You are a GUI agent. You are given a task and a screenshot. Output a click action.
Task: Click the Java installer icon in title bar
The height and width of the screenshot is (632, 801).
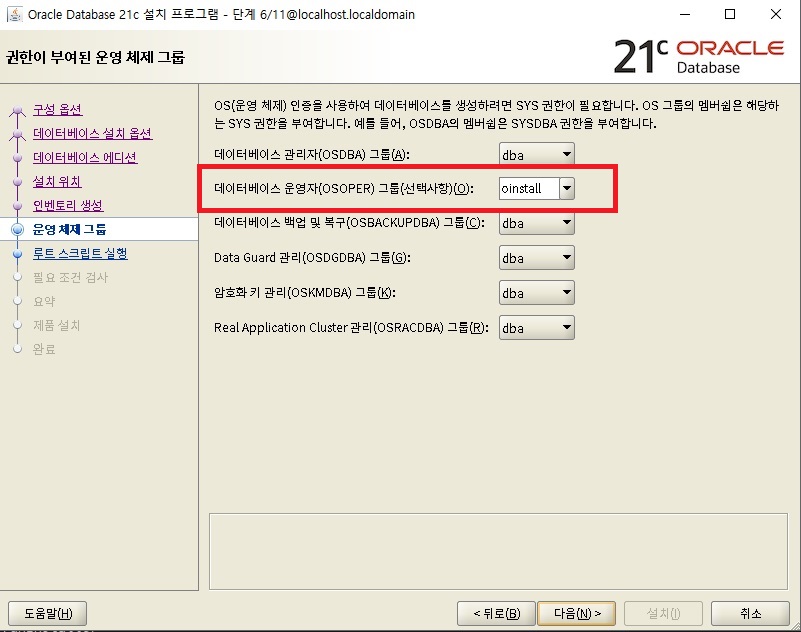[x=14, y=14]
